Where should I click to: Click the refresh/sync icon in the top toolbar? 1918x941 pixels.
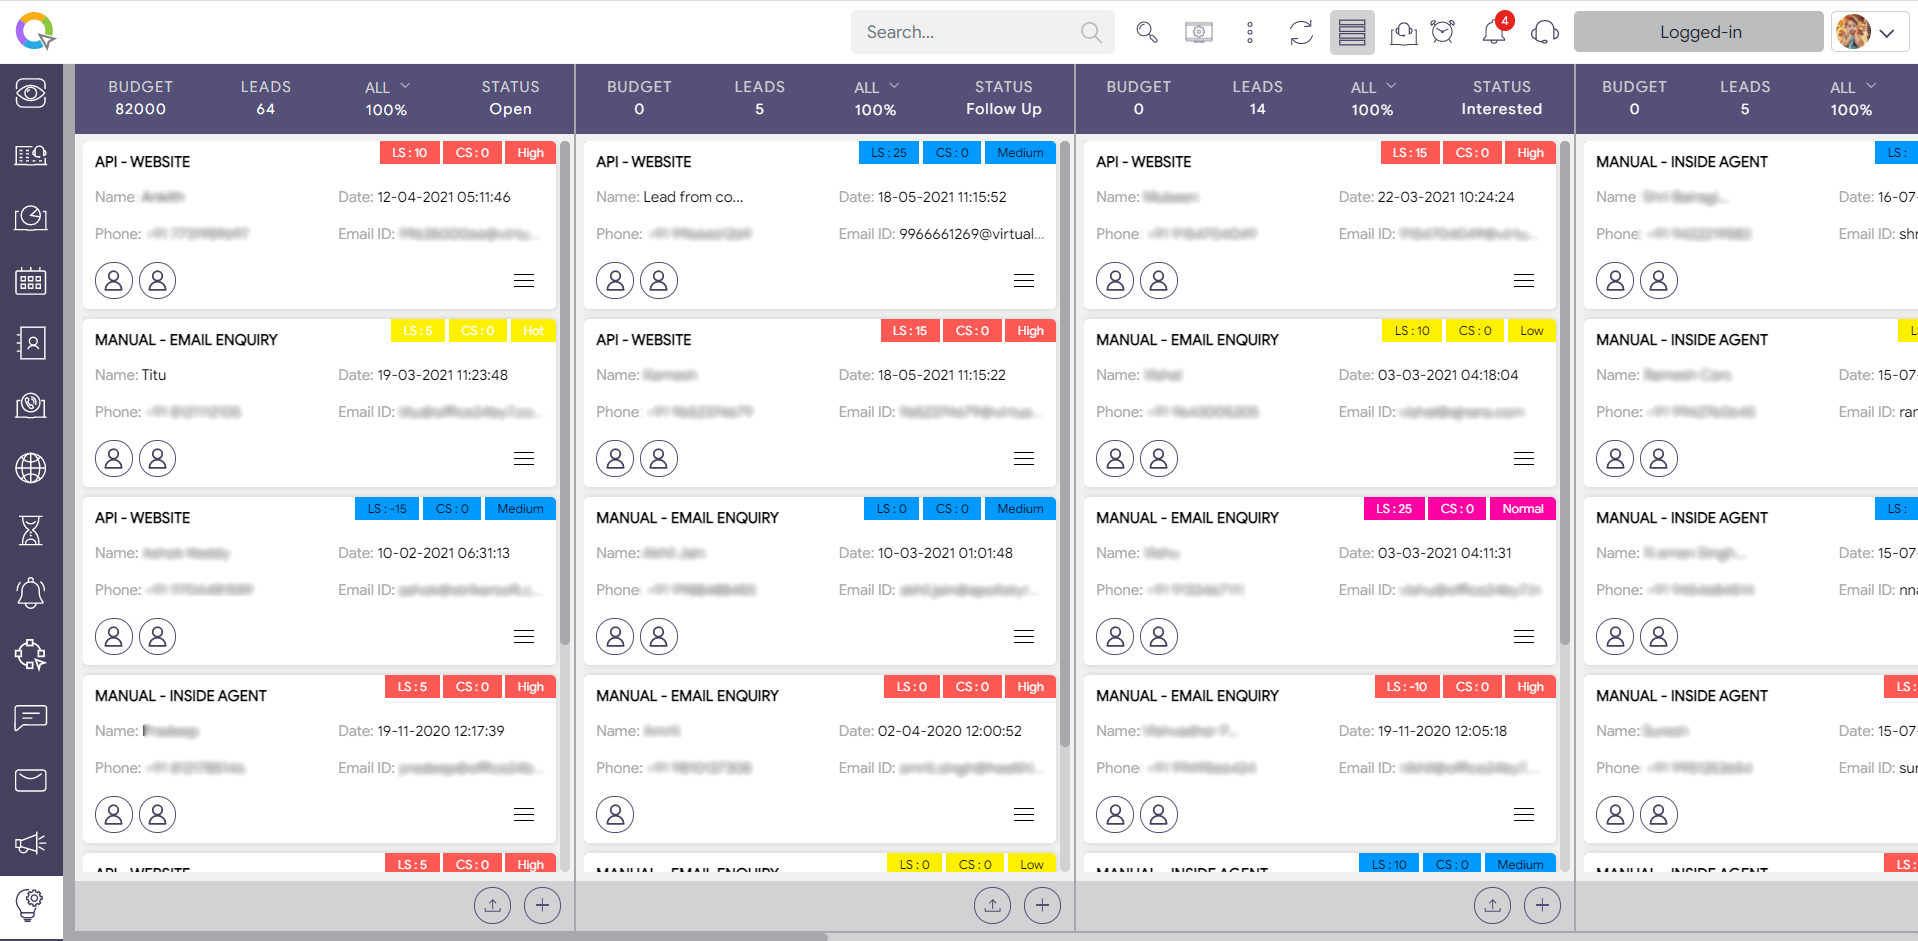pos(1300,32)
